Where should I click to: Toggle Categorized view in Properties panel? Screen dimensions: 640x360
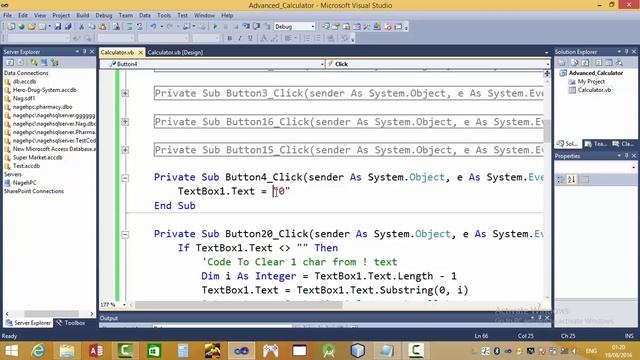560,180
